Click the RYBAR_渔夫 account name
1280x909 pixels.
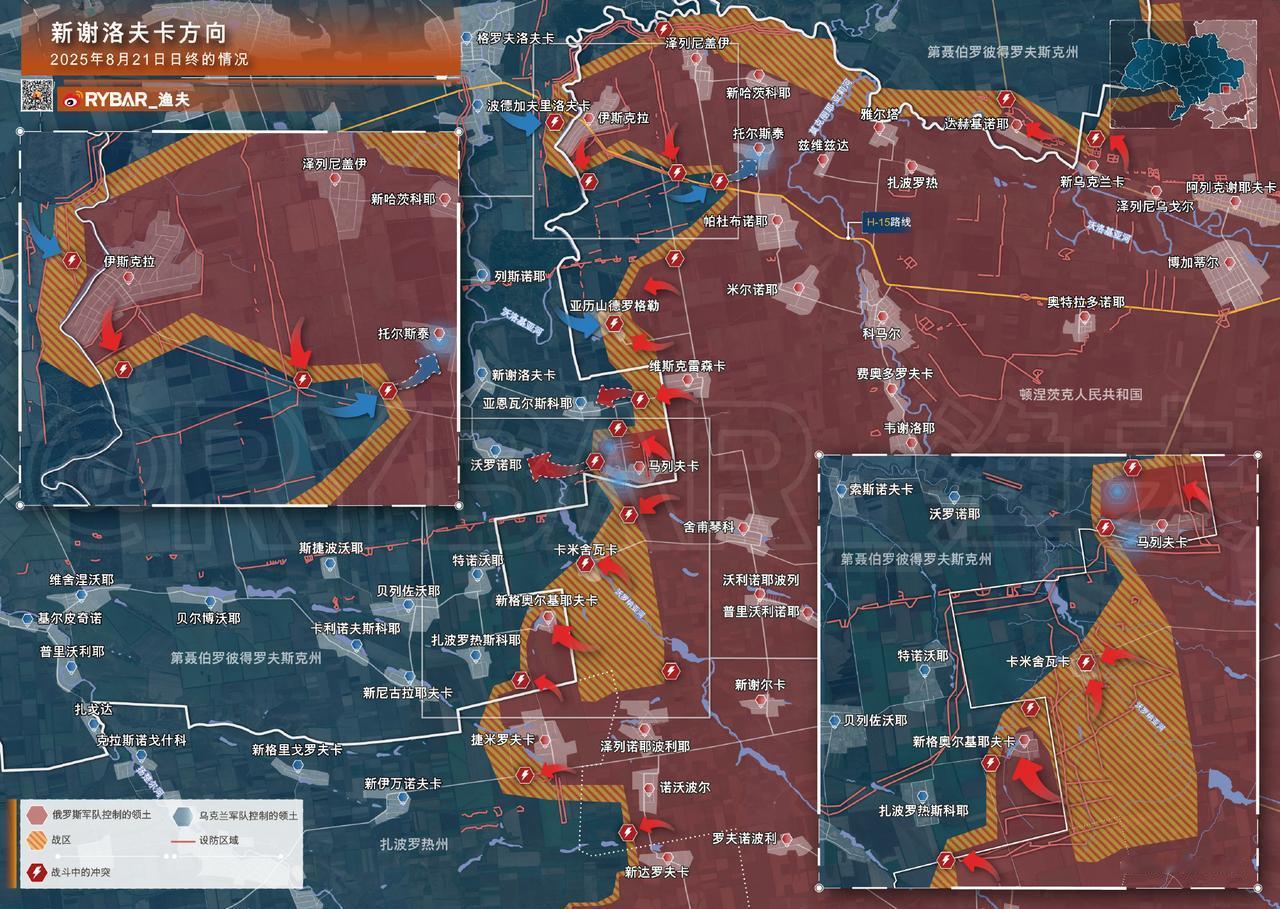pos(137,99)
